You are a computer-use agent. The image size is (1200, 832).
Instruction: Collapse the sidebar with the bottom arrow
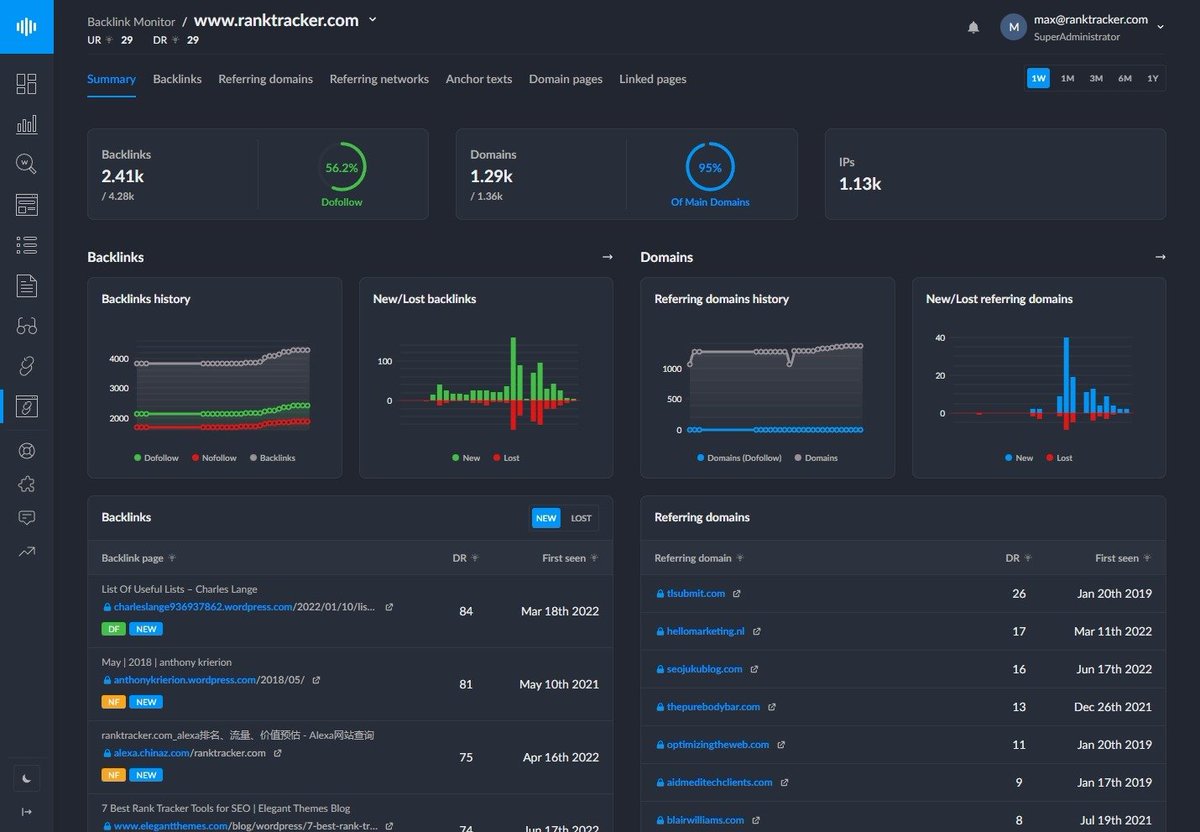(27, 811)
